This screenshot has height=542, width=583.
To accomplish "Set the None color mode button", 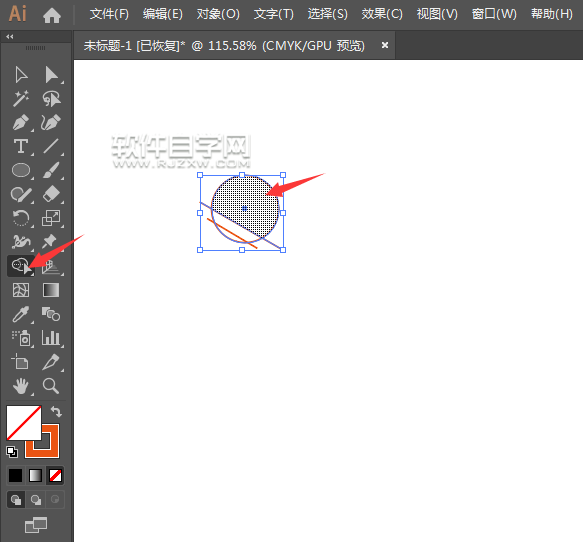I will [55, 475].
